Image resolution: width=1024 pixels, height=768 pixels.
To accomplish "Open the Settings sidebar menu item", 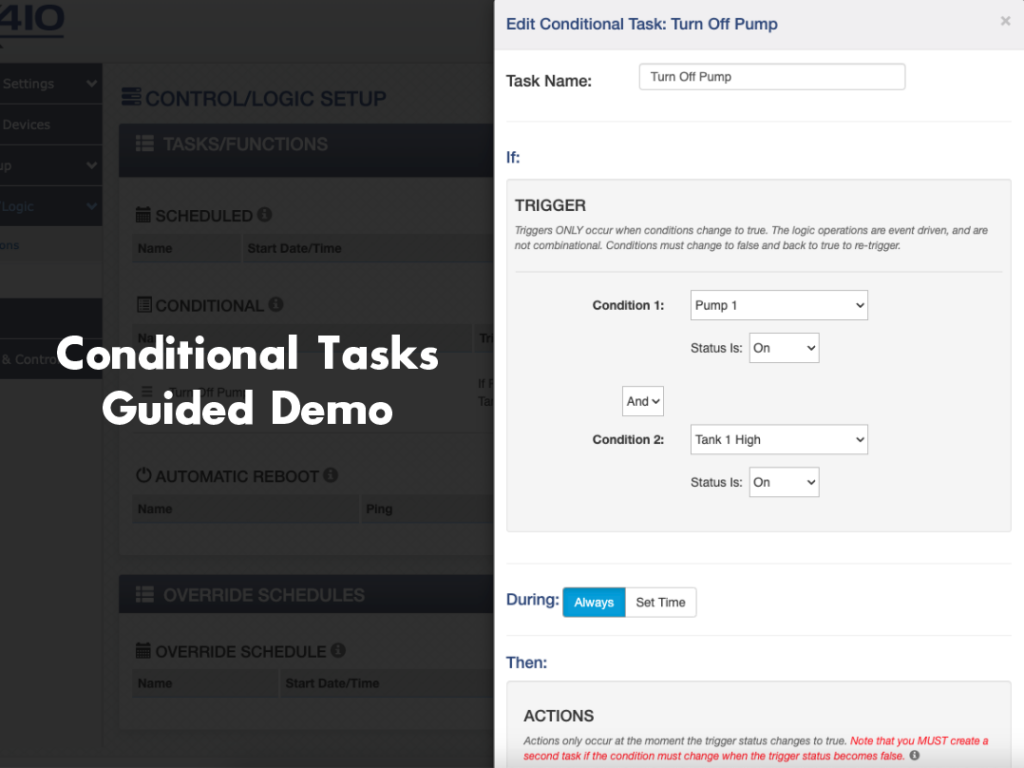I will (51, 84).
